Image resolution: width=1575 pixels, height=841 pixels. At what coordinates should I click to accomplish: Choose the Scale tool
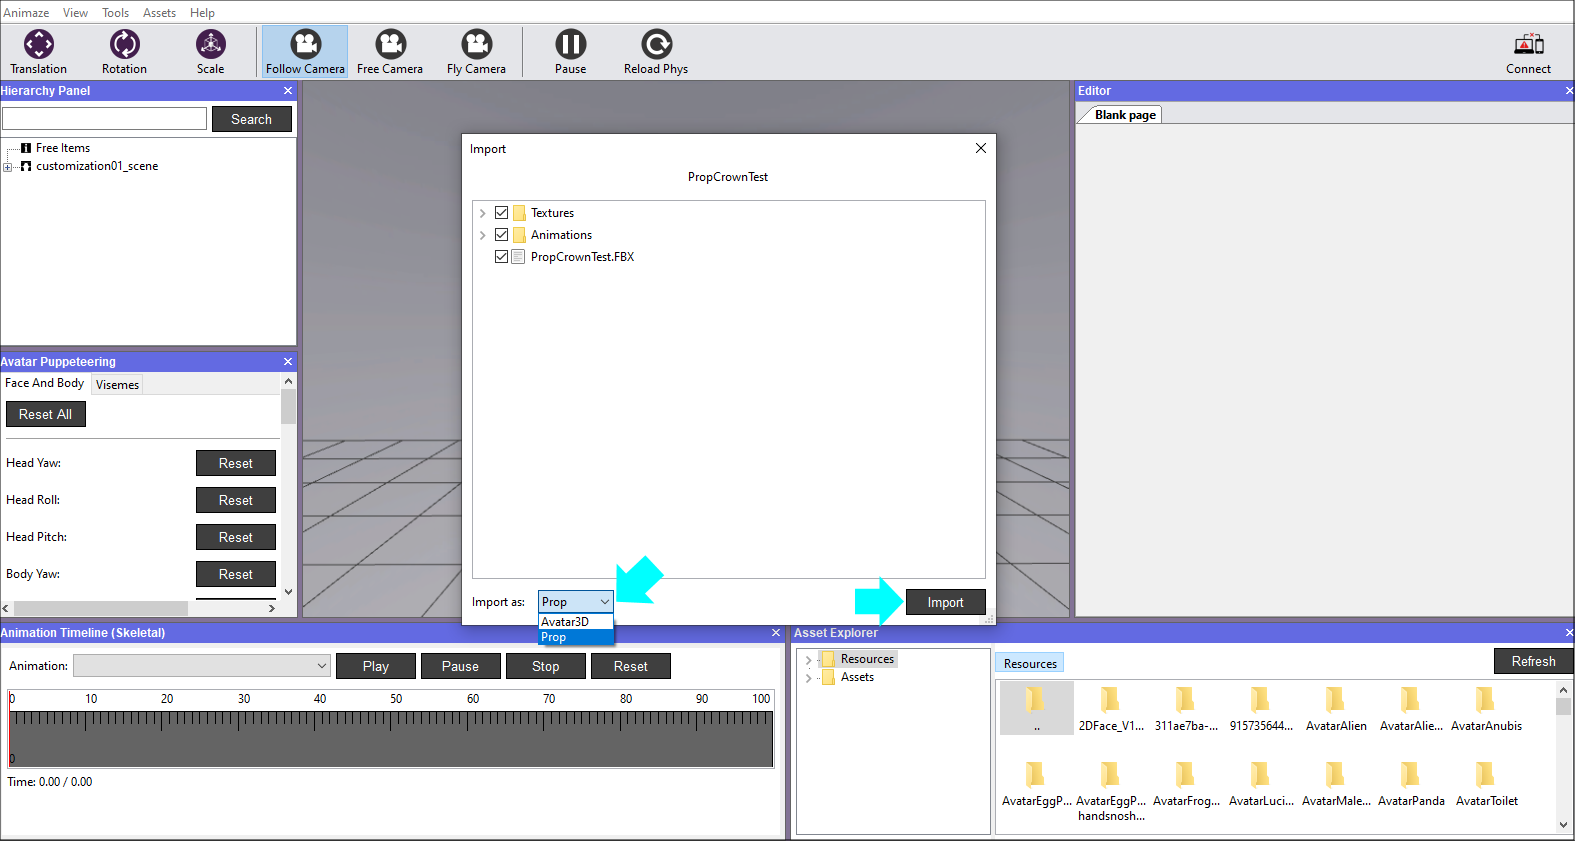click(x=210, y=52)
